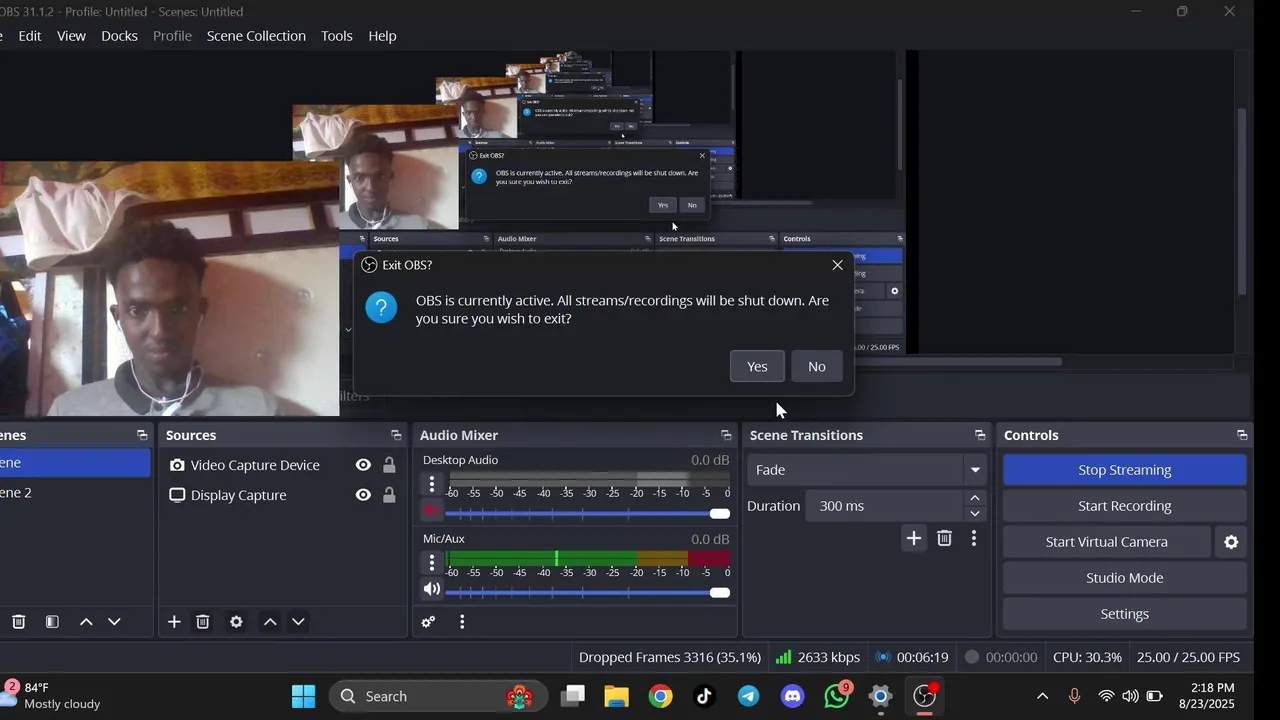
Task: Remove selected source trash icon
Action: point(202,622)
